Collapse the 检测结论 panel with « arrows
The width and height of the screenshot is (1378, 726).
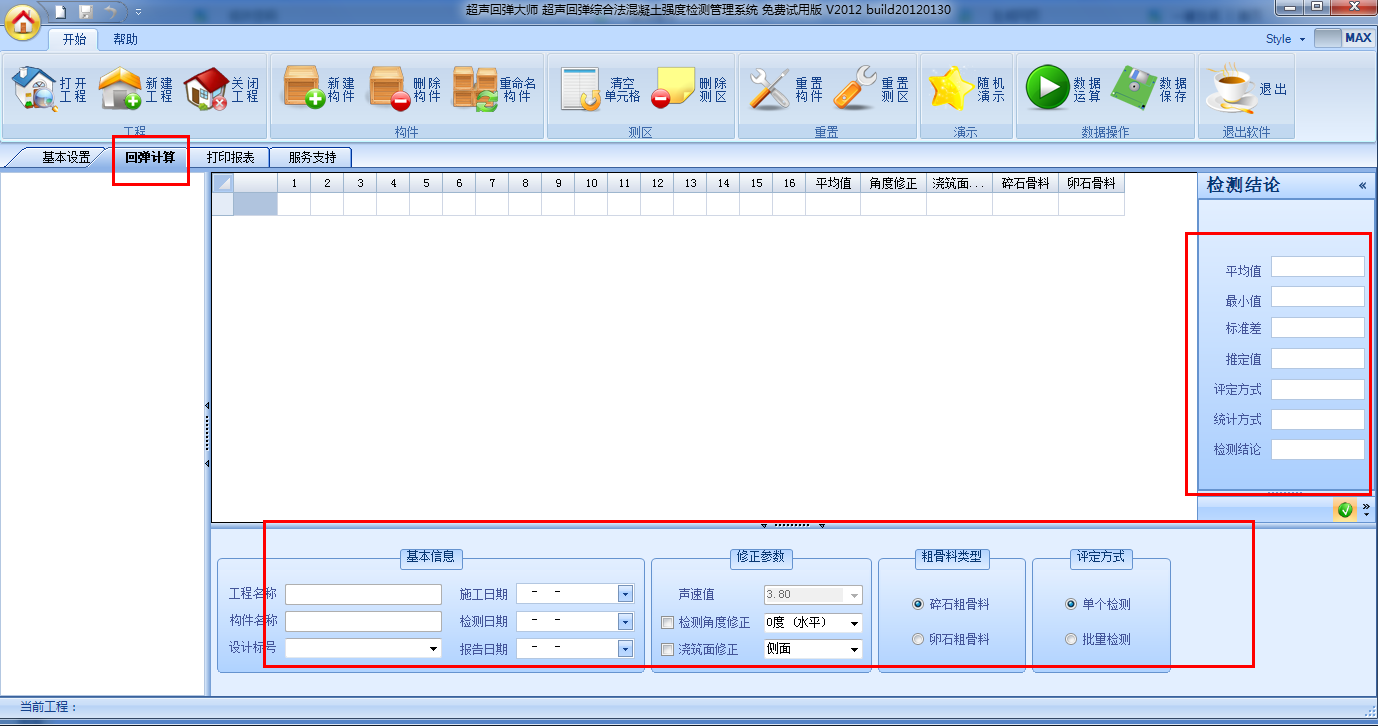coord(1362,186)
